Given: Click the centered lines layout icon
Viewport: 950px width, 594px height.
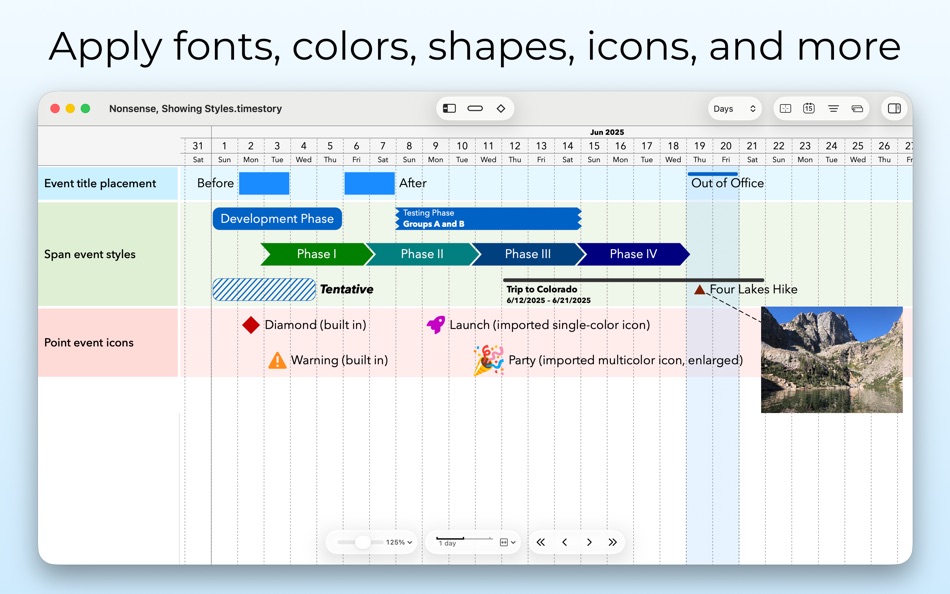Looking at the screenshot, I should 834,108.
